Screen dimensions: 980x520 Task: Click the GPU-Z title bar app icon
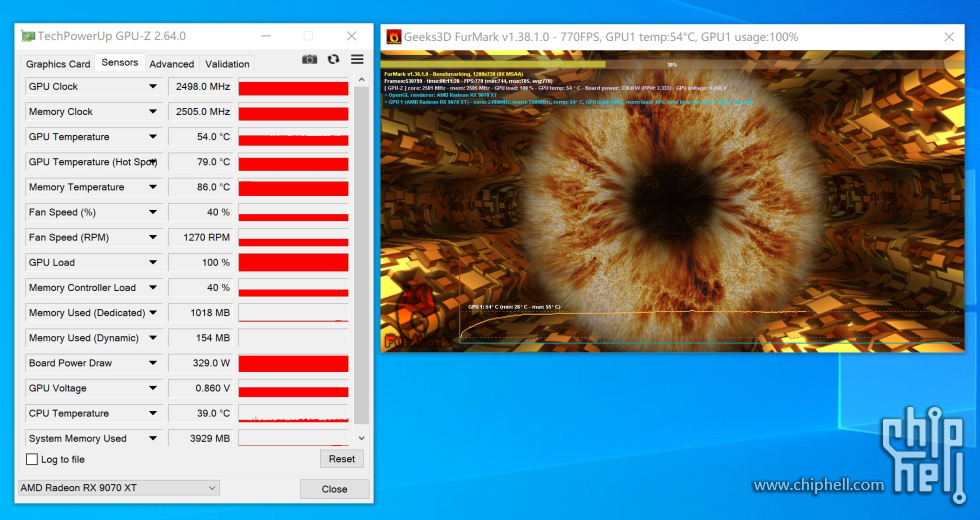click(28, 36)
